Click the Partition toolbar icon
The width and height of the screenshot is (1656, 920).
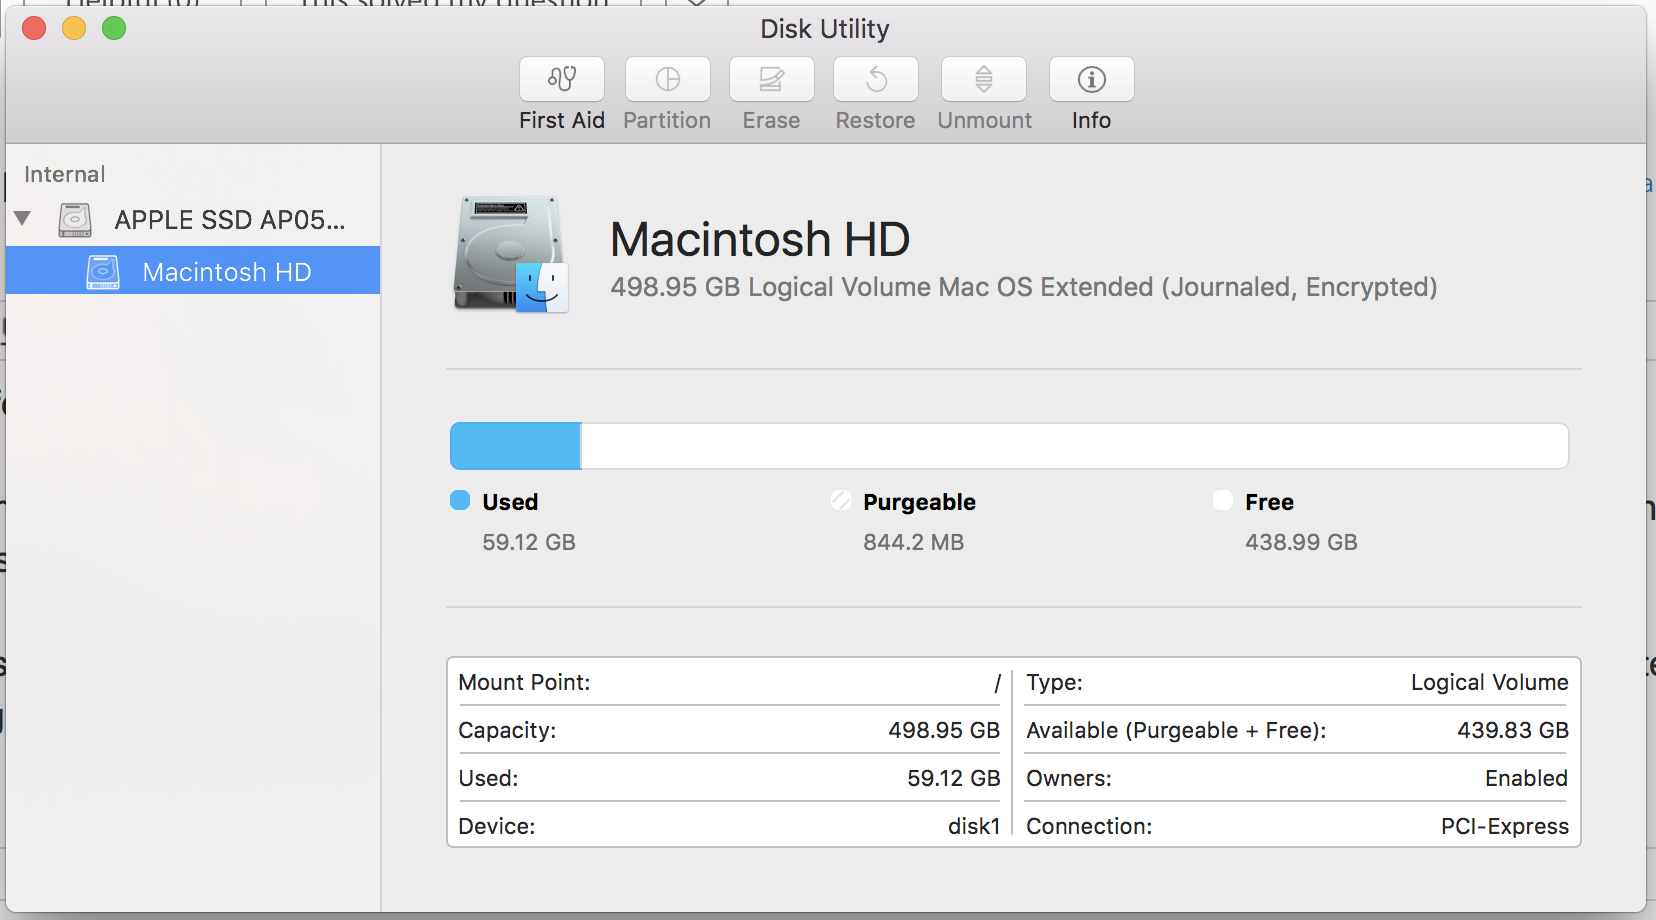[x=668, y=79]
